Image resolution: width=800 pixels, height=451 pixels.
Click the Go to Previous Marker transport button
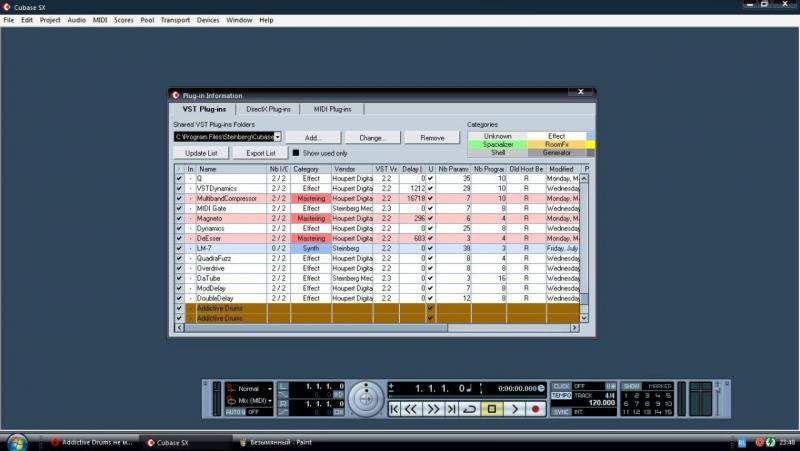point(394,409)
